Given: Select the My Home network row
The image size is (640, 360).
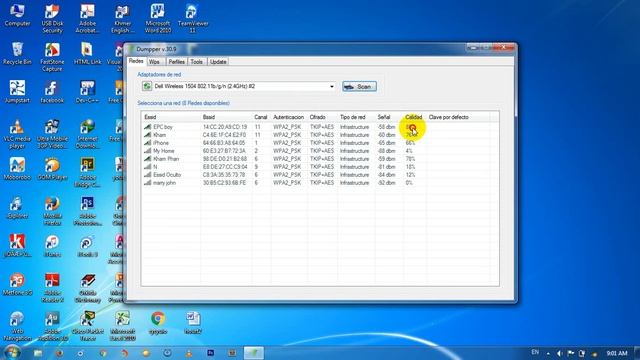Looking at the screenshot, I should click(x=320, y=151).
